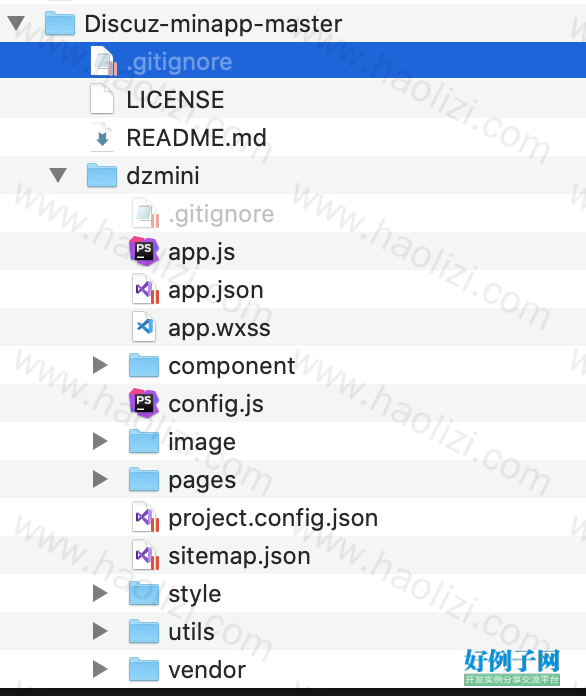
Task: Select the style folder name
Action: click(194, 595)
